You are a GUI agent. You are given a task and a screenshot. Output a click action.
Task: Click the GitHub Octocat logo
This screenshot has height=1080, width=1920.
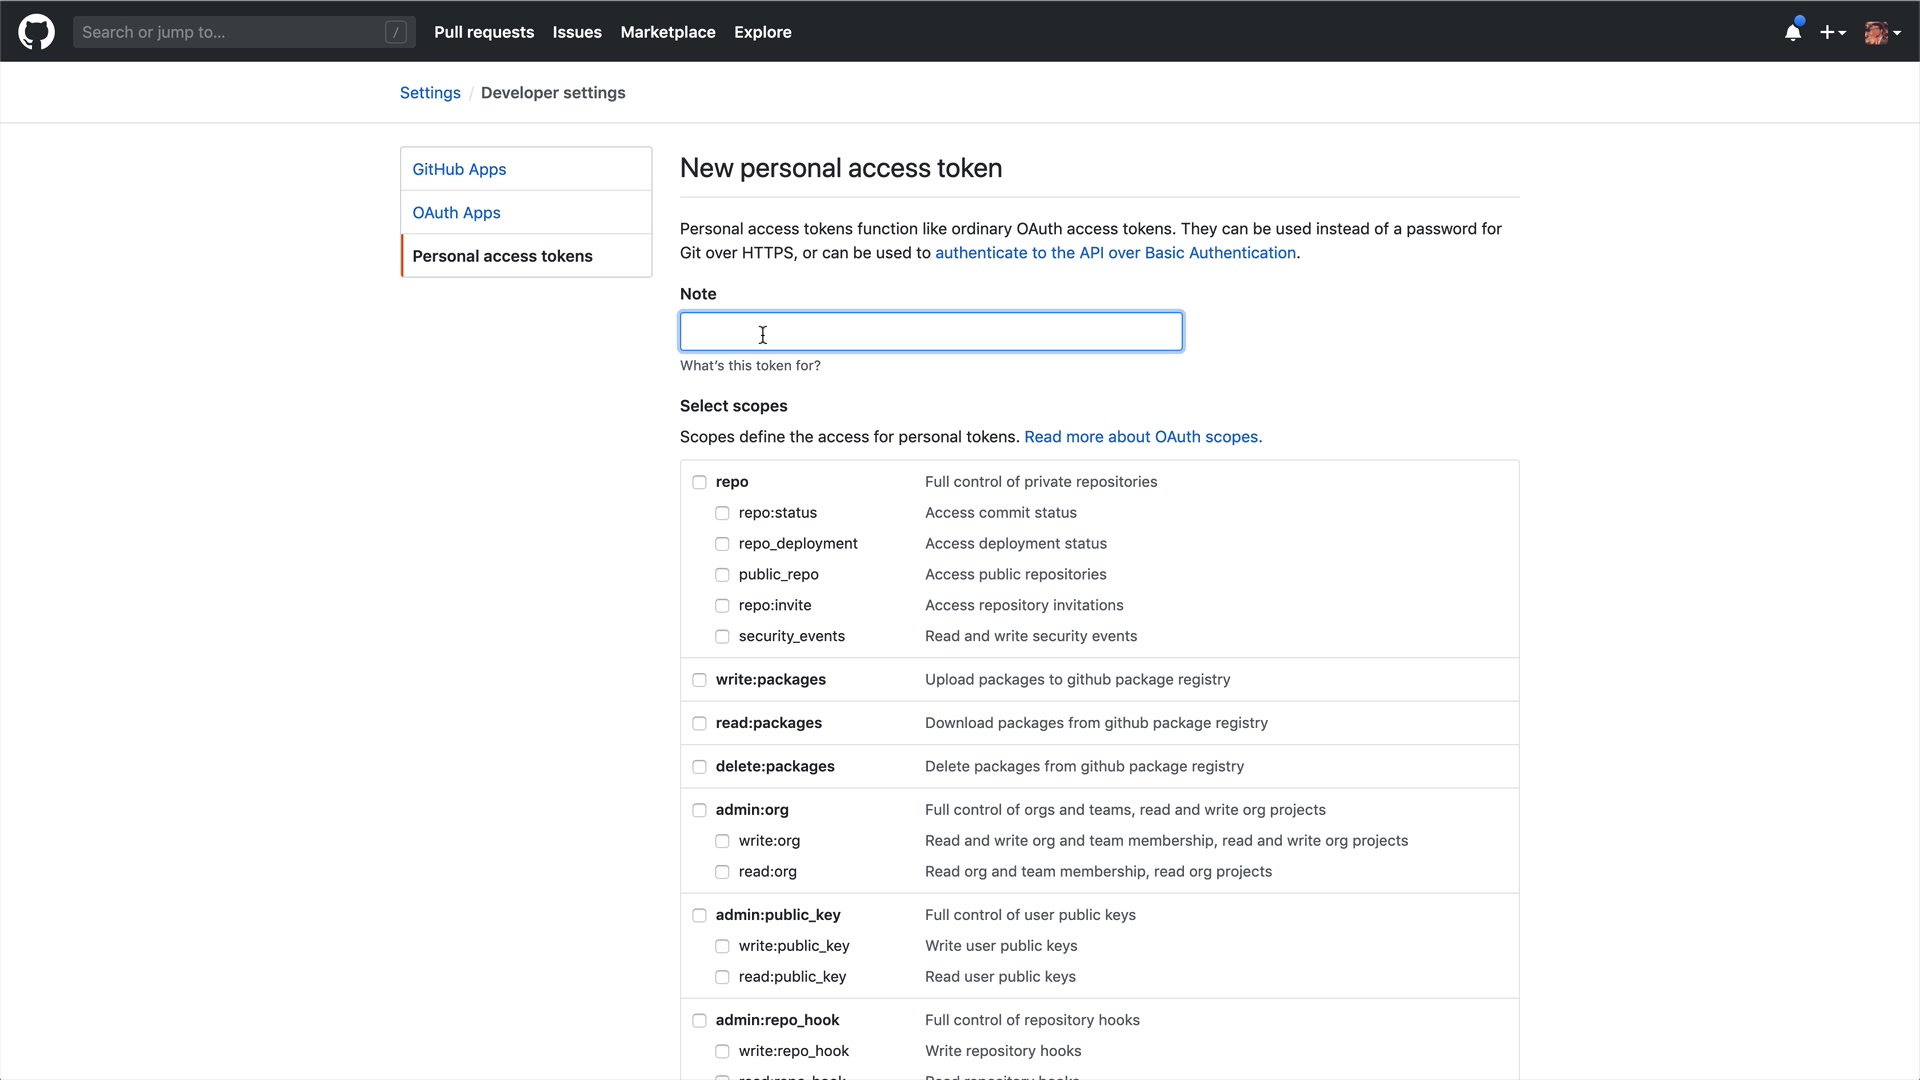(36, 32)
